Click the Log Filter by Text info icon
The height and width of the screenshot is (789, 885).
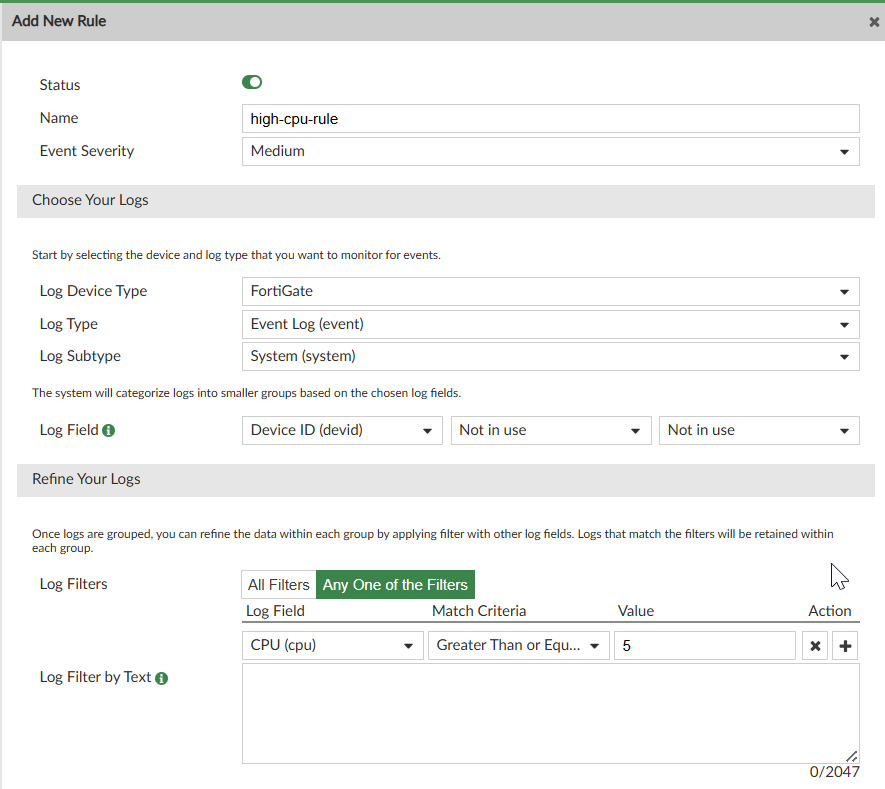point(162,678)
